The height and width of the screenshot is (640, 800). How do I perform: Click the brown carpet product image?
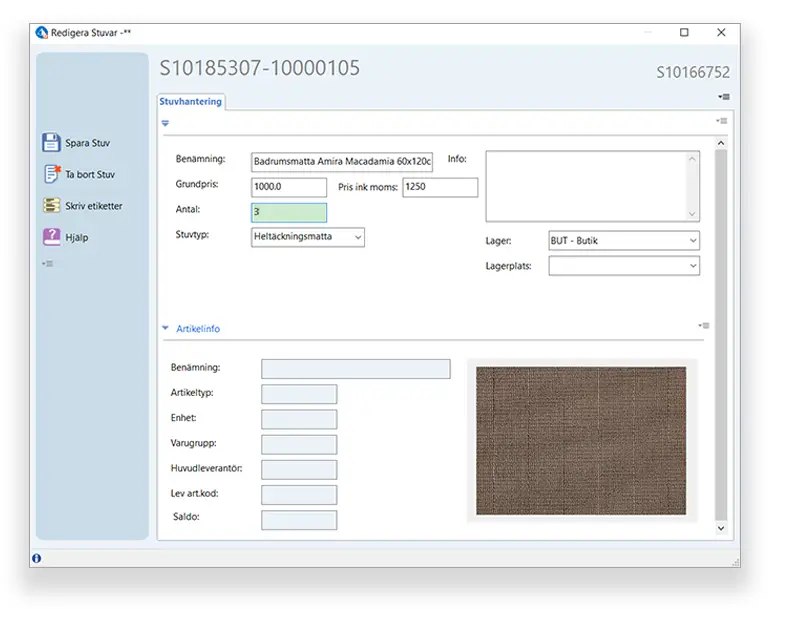pyautogui.click(x=581, y=441)
